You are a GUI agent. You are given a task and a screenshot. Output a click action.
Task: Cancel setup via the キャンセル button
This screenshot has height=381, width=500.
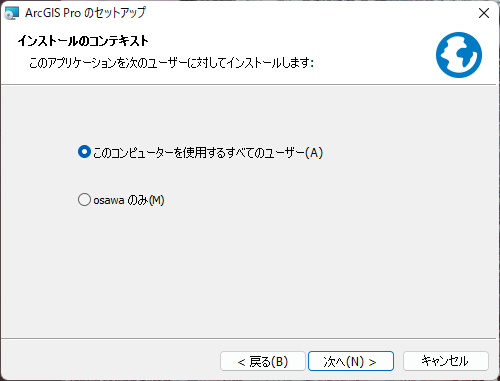(x=446, y=361)
